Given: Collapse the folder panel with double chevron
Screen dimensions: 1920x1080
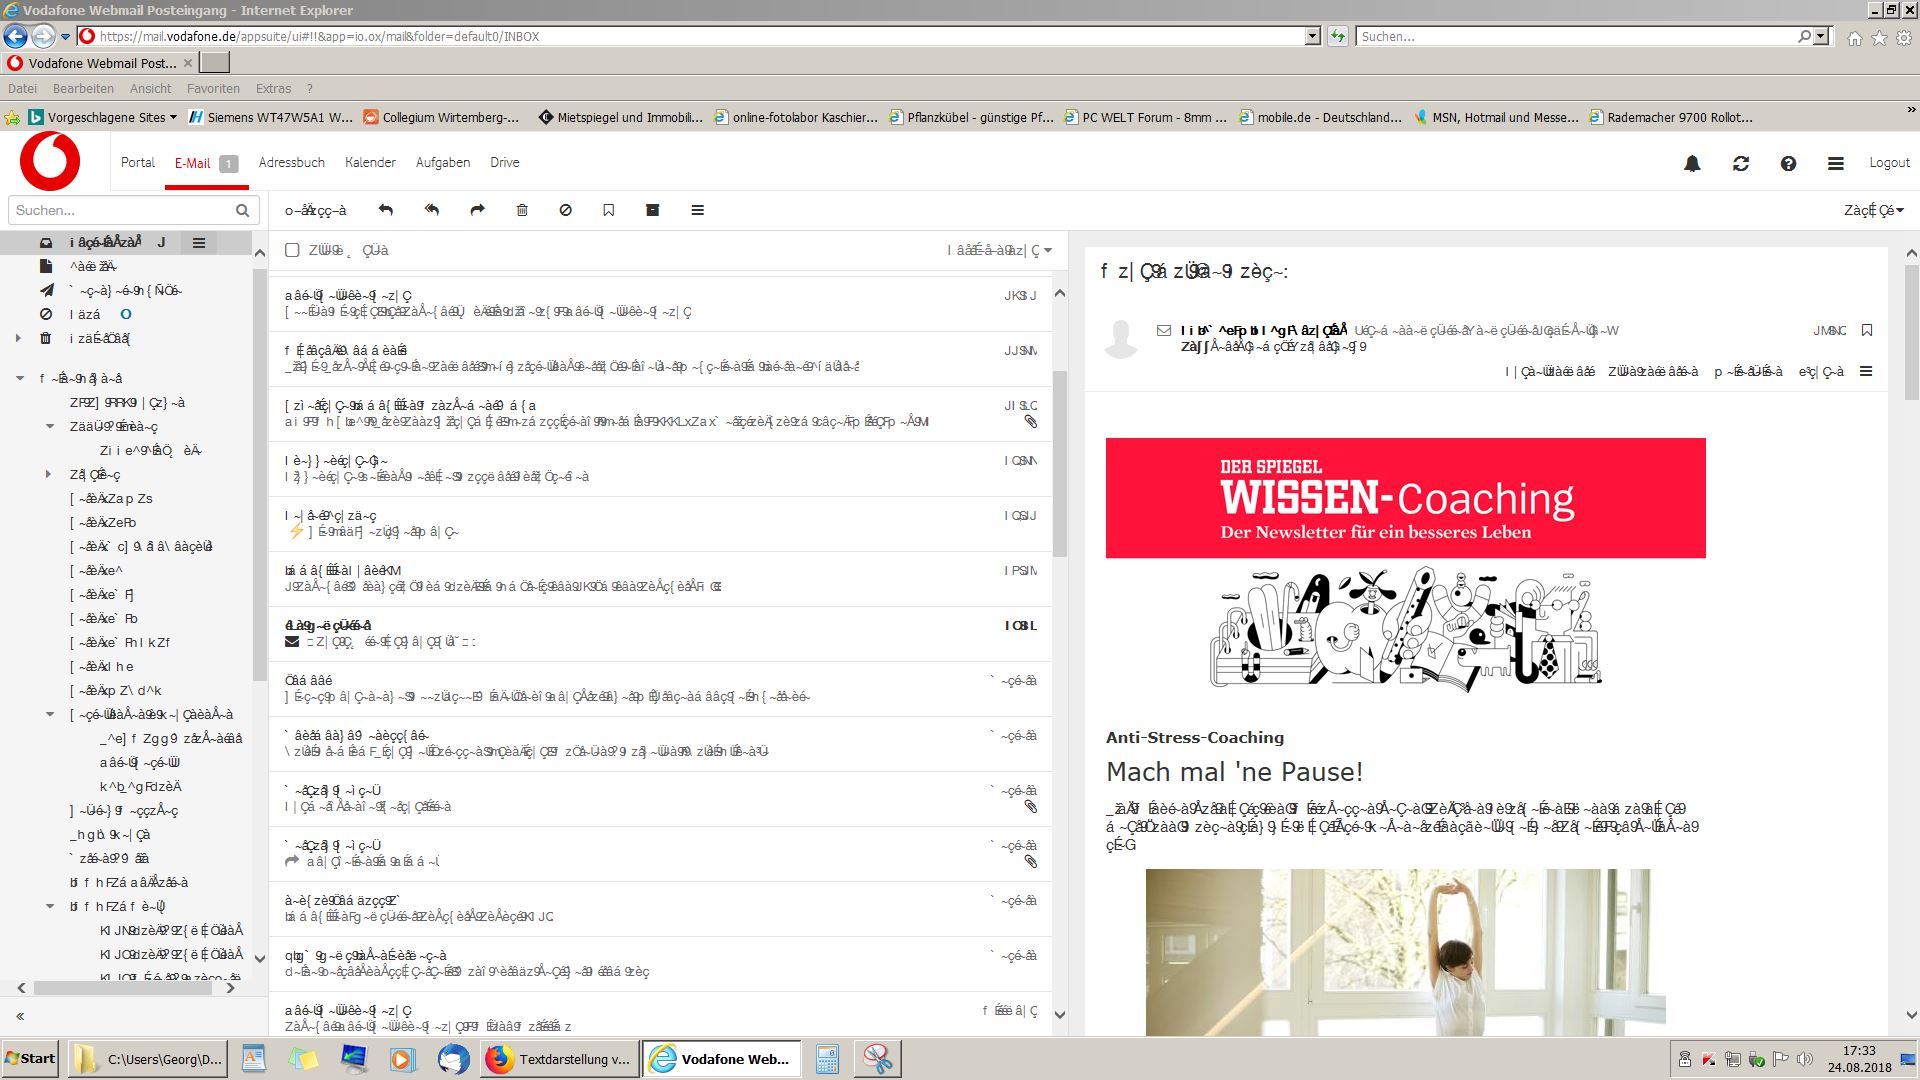Looking at the screenshot, I should [20, 1016].
